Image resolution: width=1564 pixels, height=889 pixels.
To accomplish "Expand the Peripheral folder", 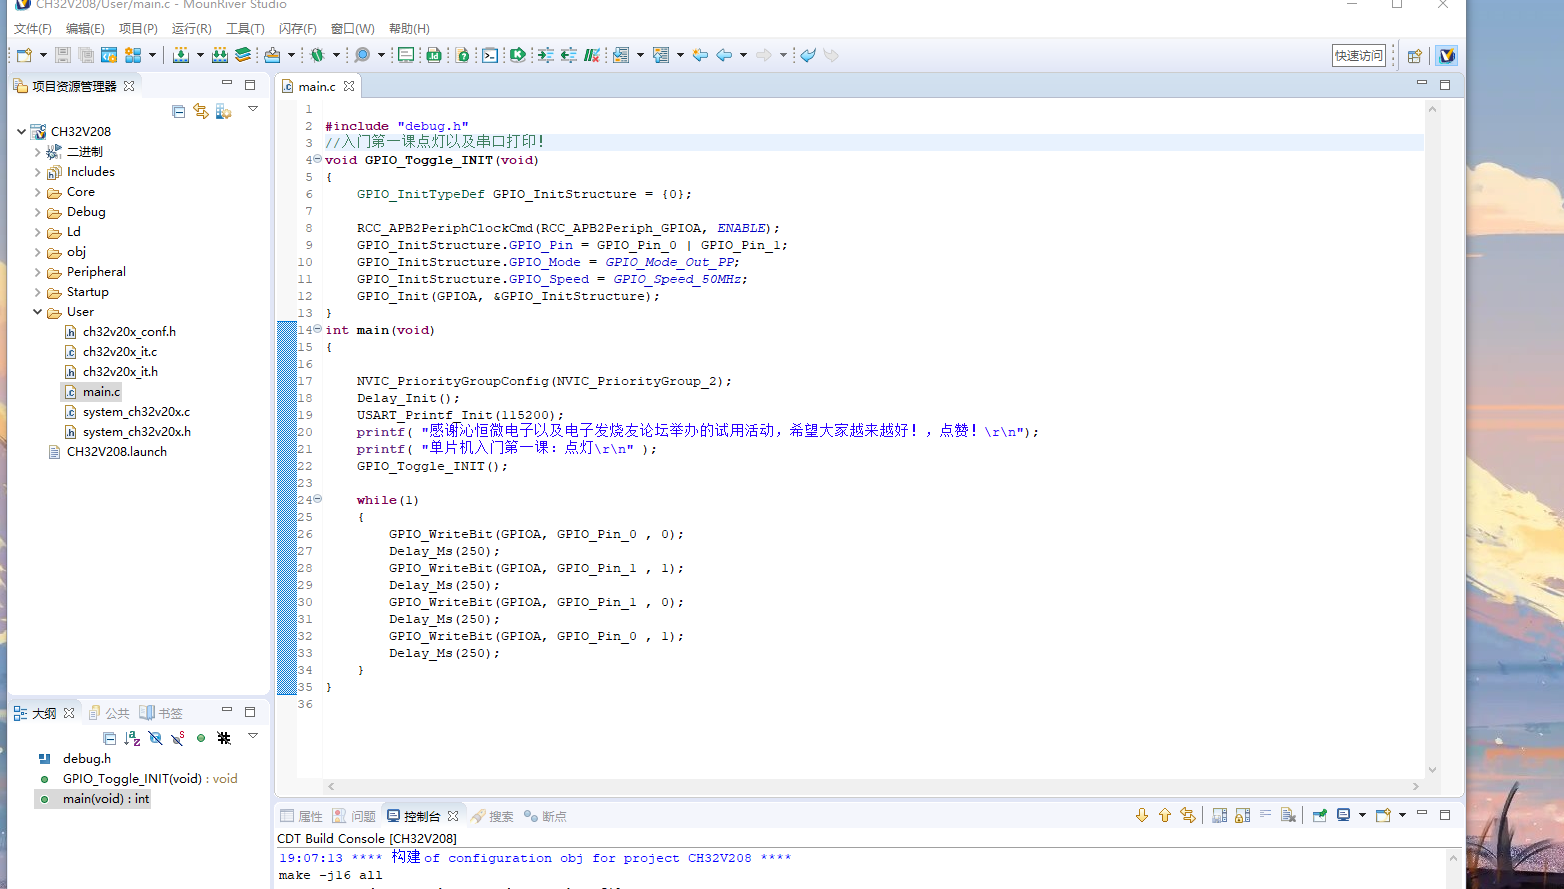I will pos(38,272).
